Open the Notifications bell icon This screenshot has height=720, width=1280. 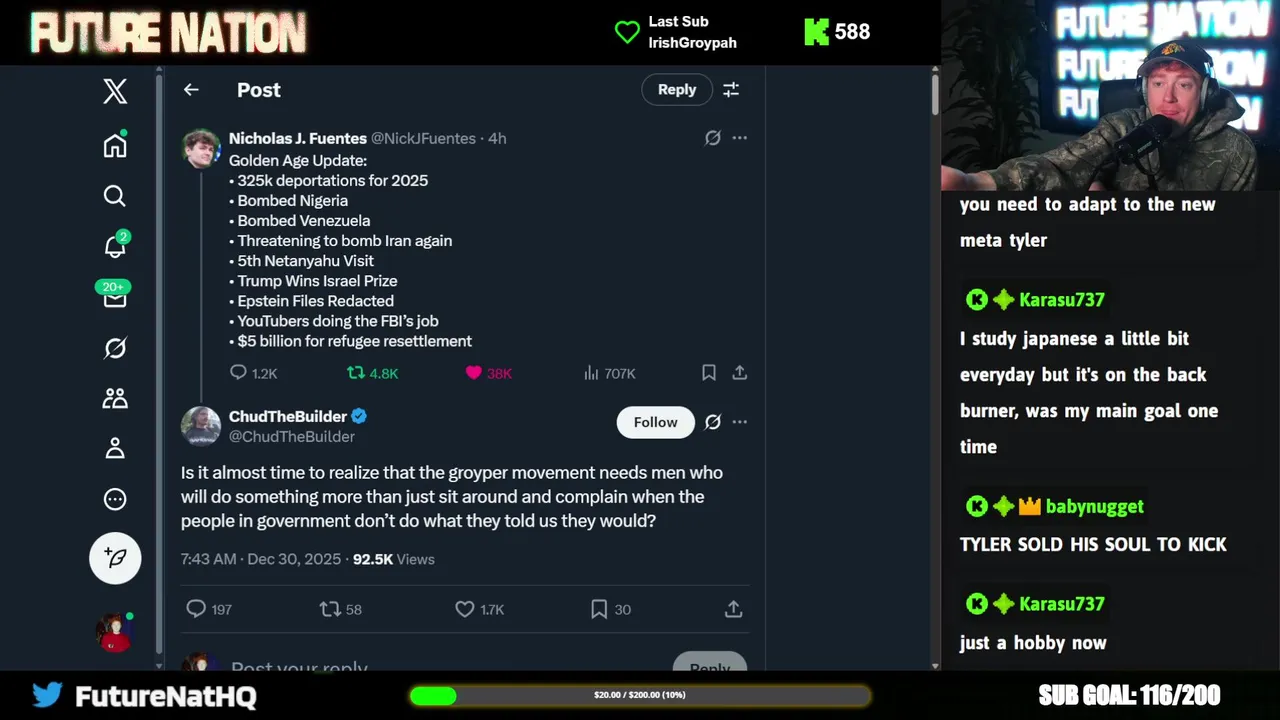click(x=115, y=245)
